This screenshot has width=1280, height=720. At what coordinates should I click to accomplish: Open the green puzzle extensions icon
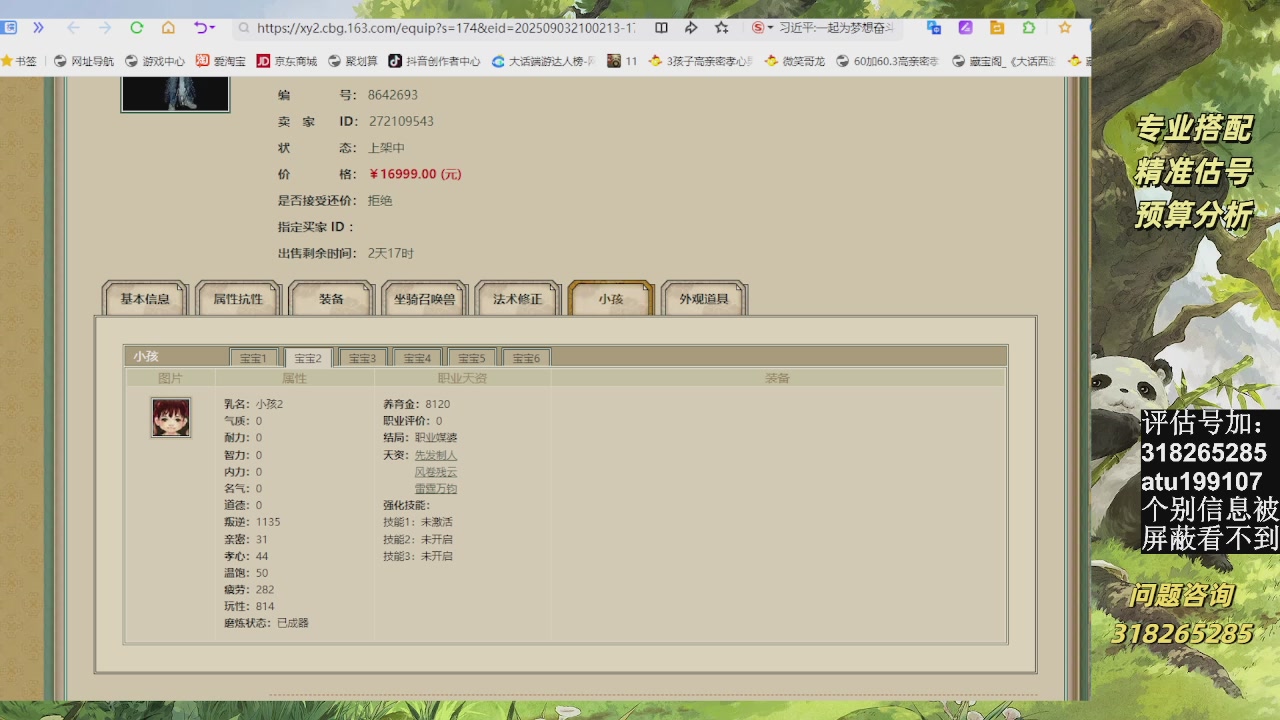pyautogui.click(x=1028, y=28)
